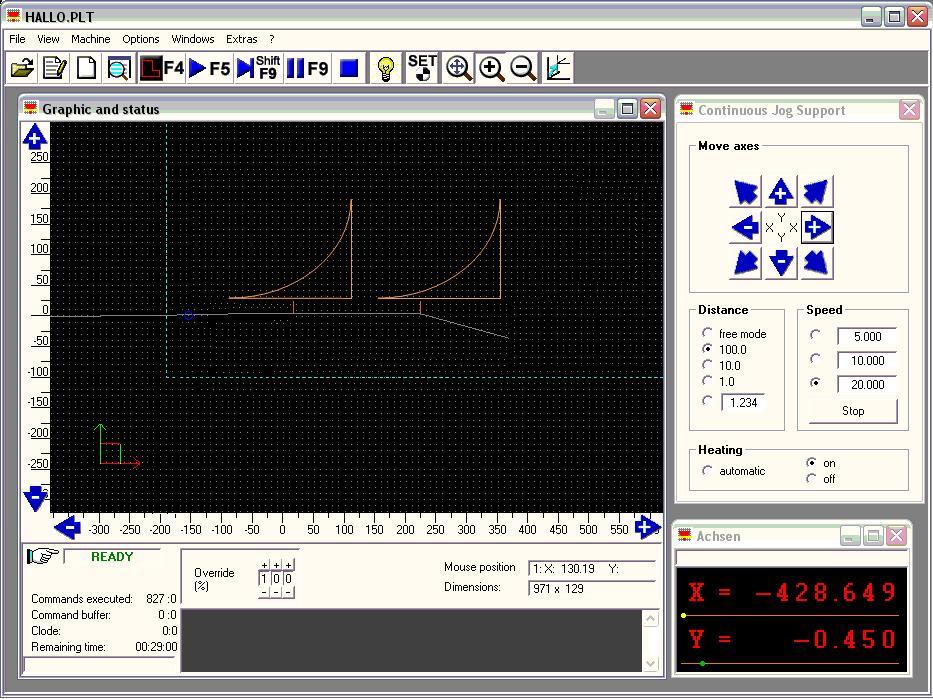This screenshot has height=699, width=933.
Task: Click the custom distance 1.234 input field
Action: click(x=742, y=402)
